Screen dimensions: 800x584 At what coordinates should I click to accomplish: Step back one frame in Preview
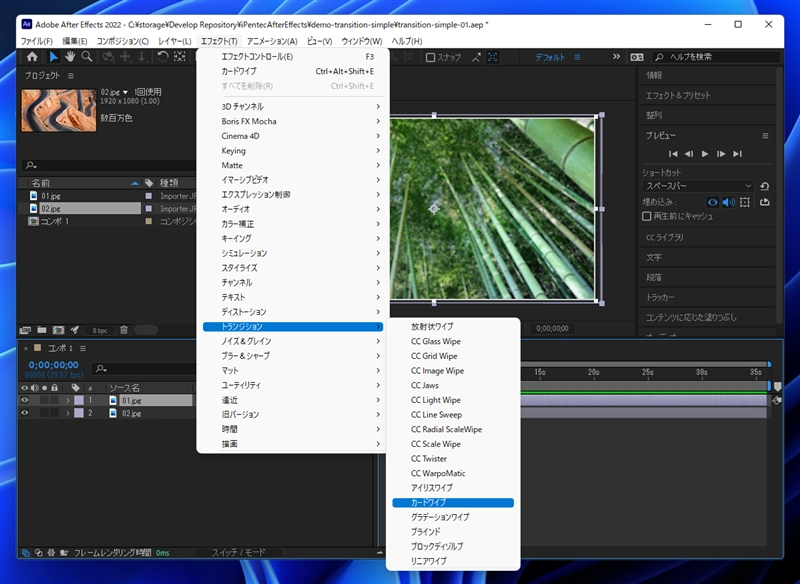click(x=689, y=154)
